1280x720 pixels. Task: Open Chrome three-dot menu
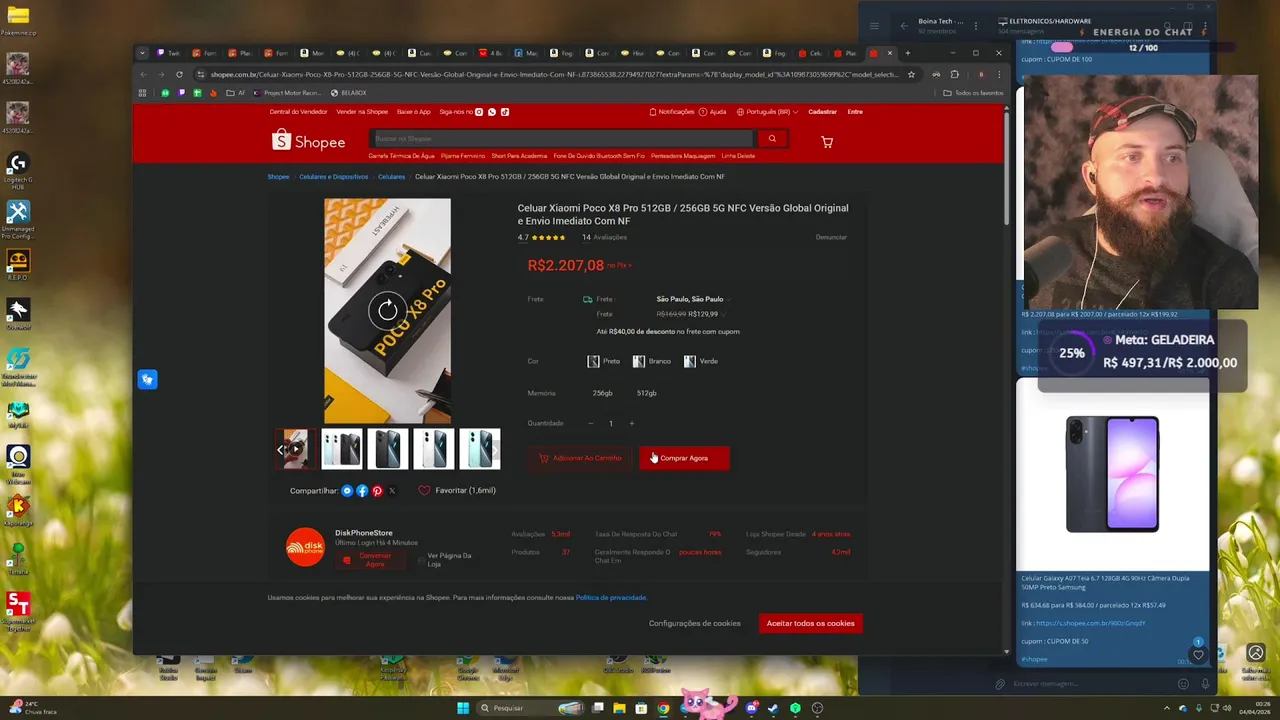[998, 74]
